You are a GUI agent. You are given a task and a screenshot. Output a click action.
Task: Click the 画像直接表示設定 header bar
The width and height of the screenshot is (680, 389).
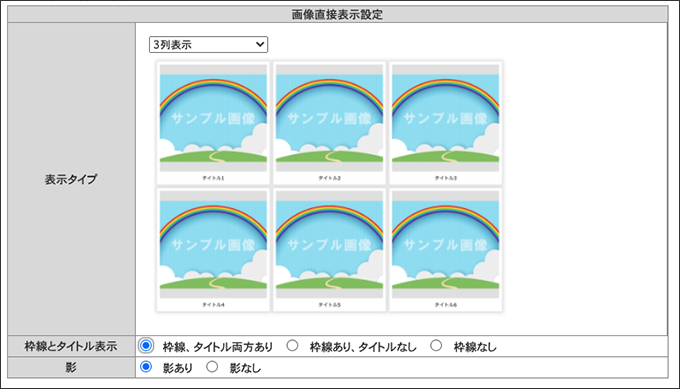click(x=337, y=14)
